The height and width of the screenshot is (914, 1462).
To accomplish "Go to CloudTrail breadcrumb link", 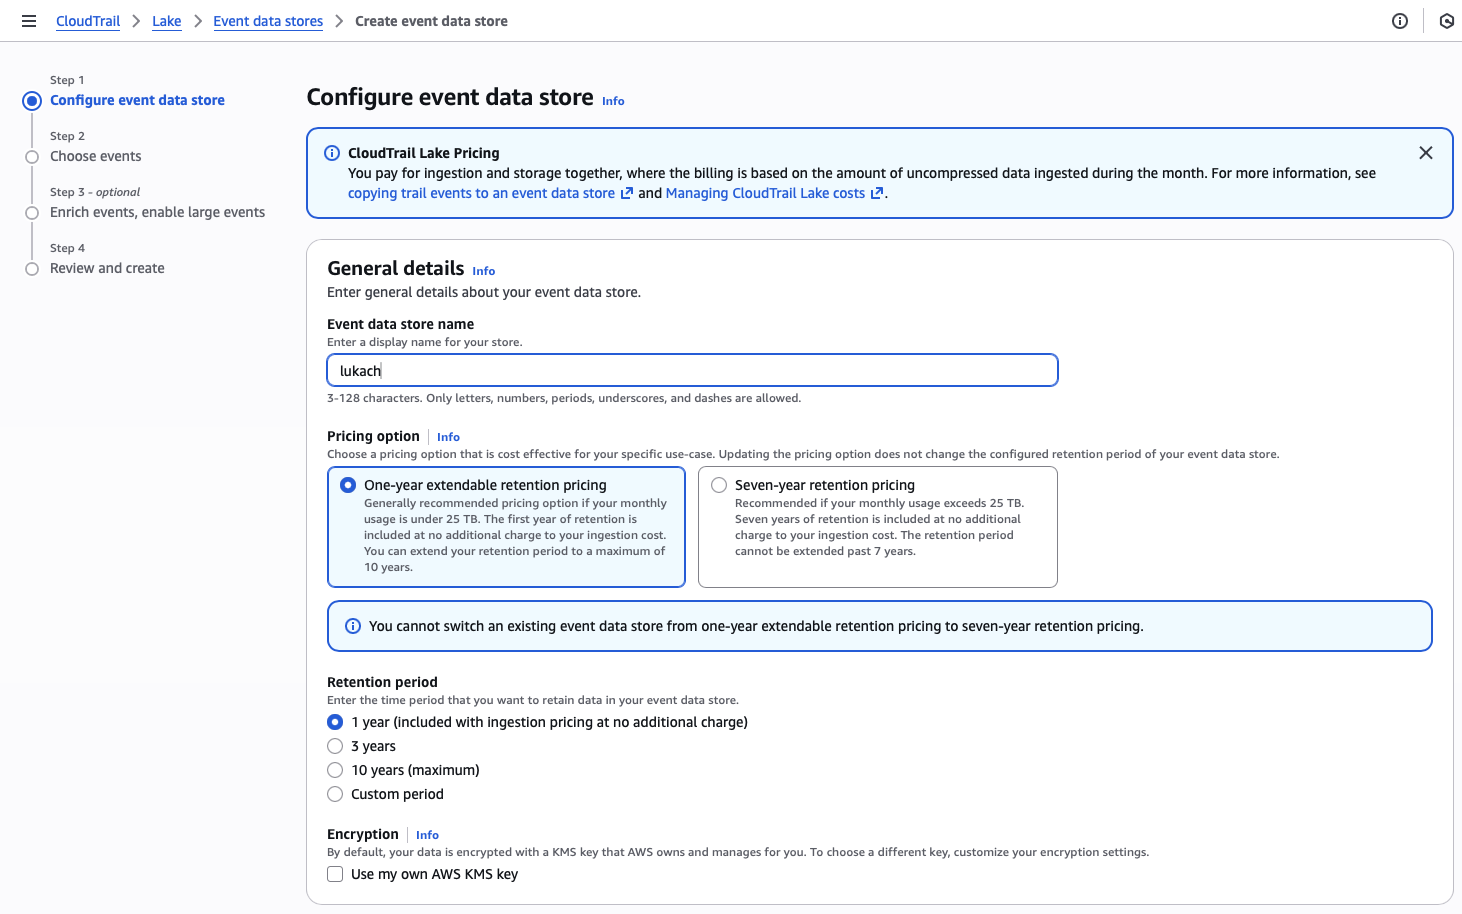I will (88, 21).
